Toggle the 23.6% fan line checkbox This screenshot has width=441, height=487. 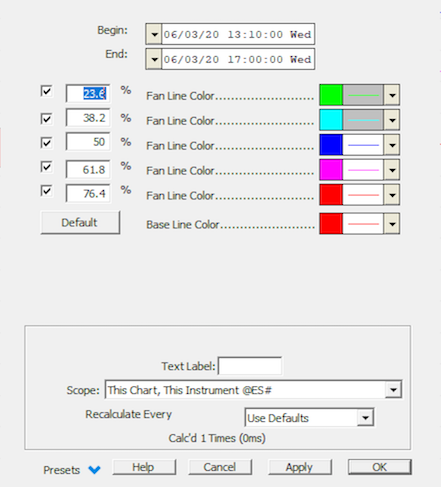46,91
